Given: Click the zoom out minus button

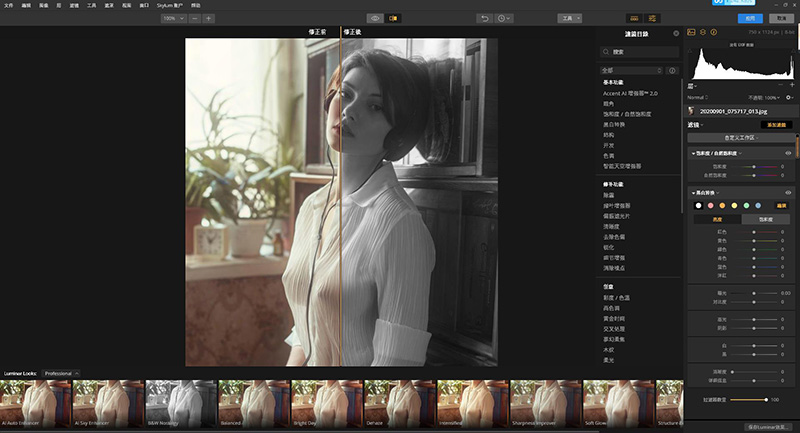Looking at the screenshot, I should coord(195,18).
